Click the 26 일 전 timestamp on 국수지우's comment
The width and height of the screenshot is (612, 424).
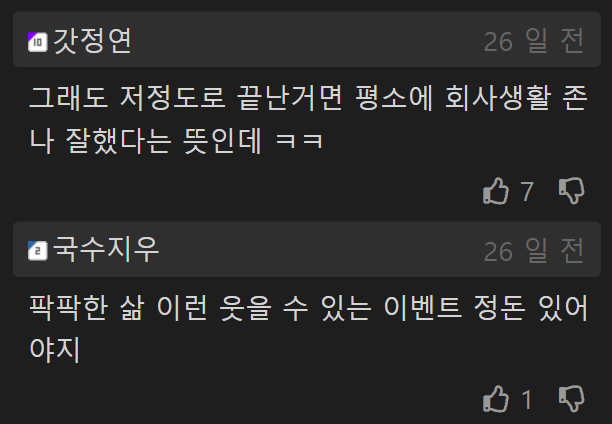click(x=534, y=251)
